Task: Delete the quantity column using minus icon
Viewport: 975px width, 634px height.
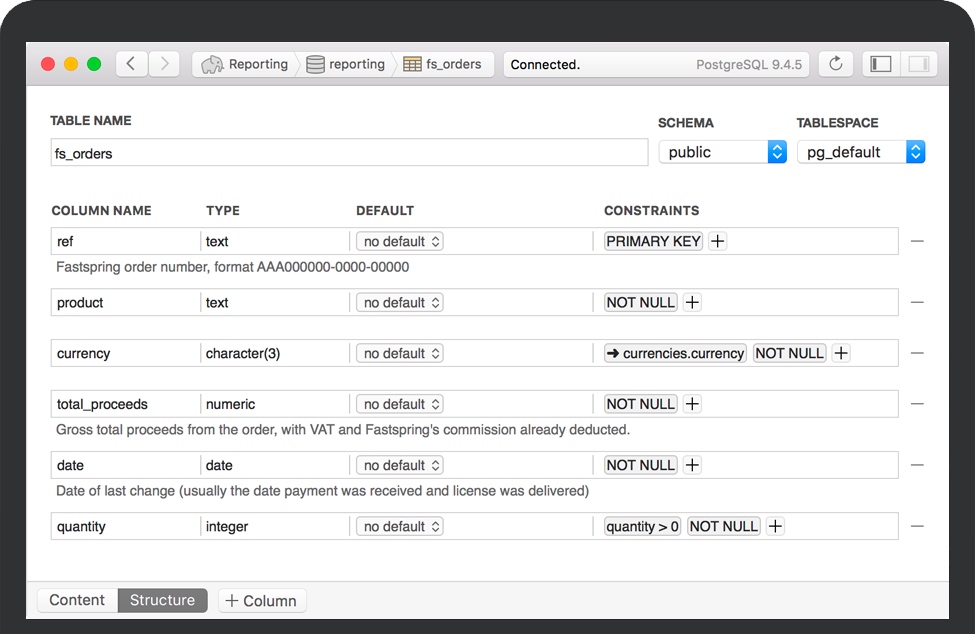Action: tap(917, 526)
